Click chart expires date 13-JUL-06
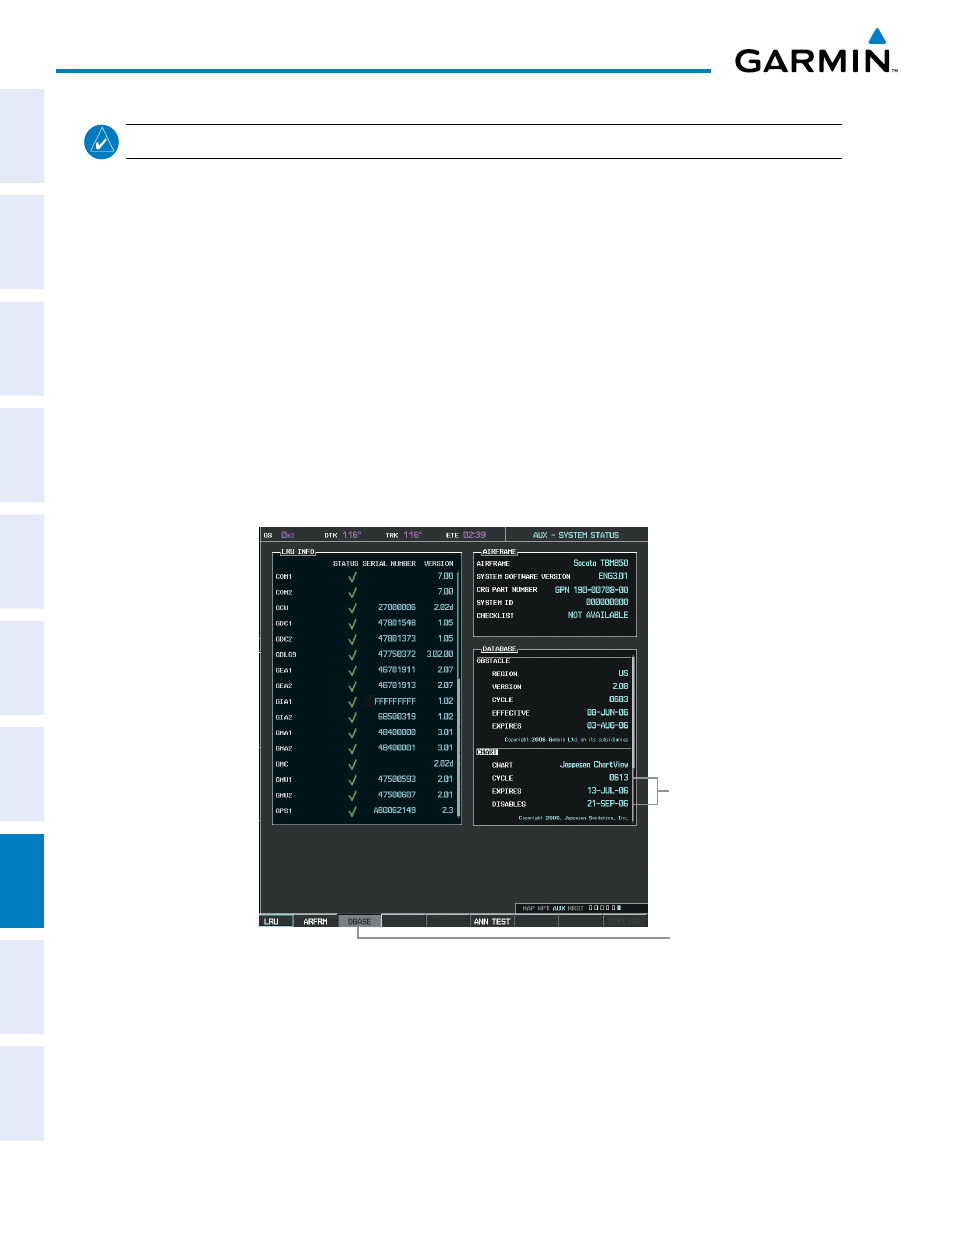954x1235 pixels. pyautogui.click(x=608, y=791)
